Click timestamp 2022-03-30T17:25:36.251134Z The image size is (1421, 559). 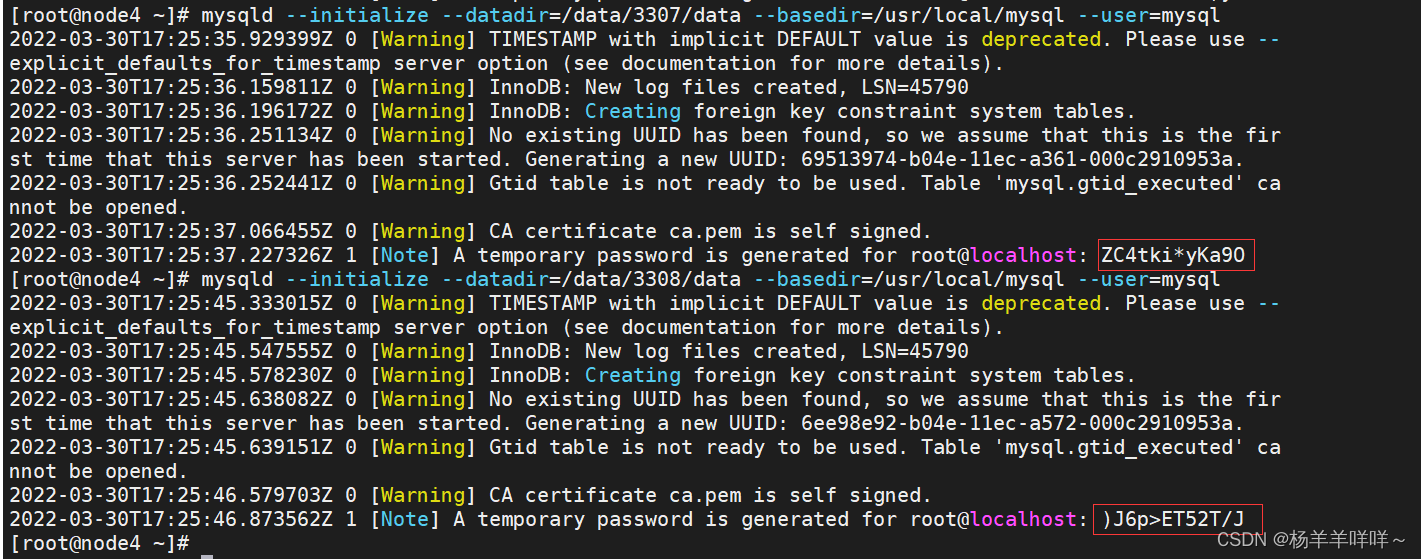pyautogui.click(x=171, y=136)
